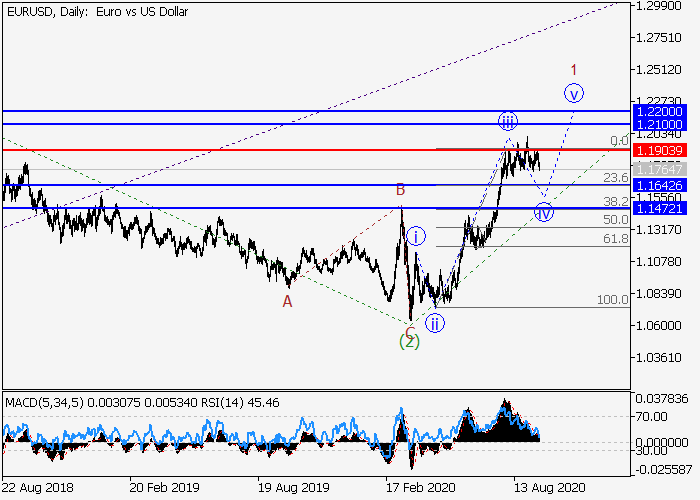
Task: Click the red wave 1 label
Action: click(x=573, y=70)
